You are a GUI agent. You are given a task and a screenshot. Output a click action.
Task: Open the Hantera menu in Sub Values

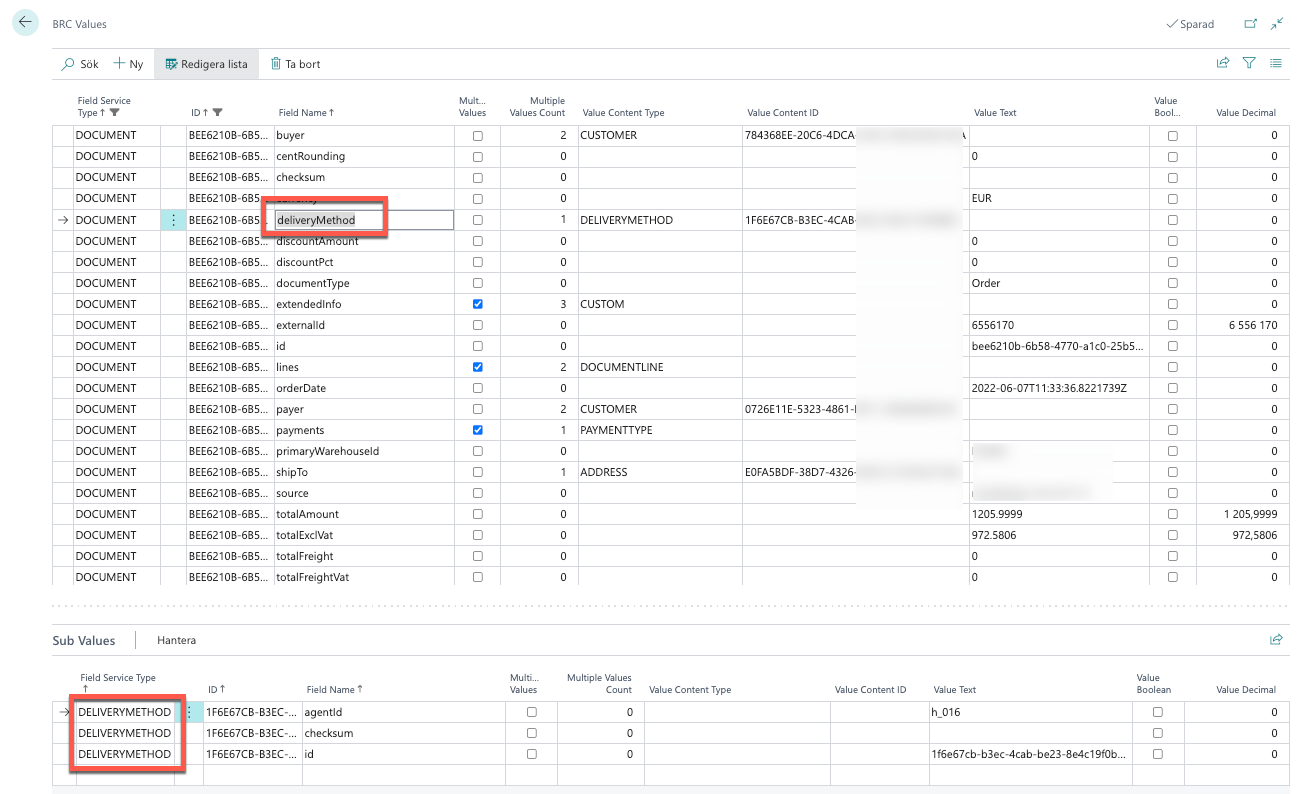coord(176,640)
